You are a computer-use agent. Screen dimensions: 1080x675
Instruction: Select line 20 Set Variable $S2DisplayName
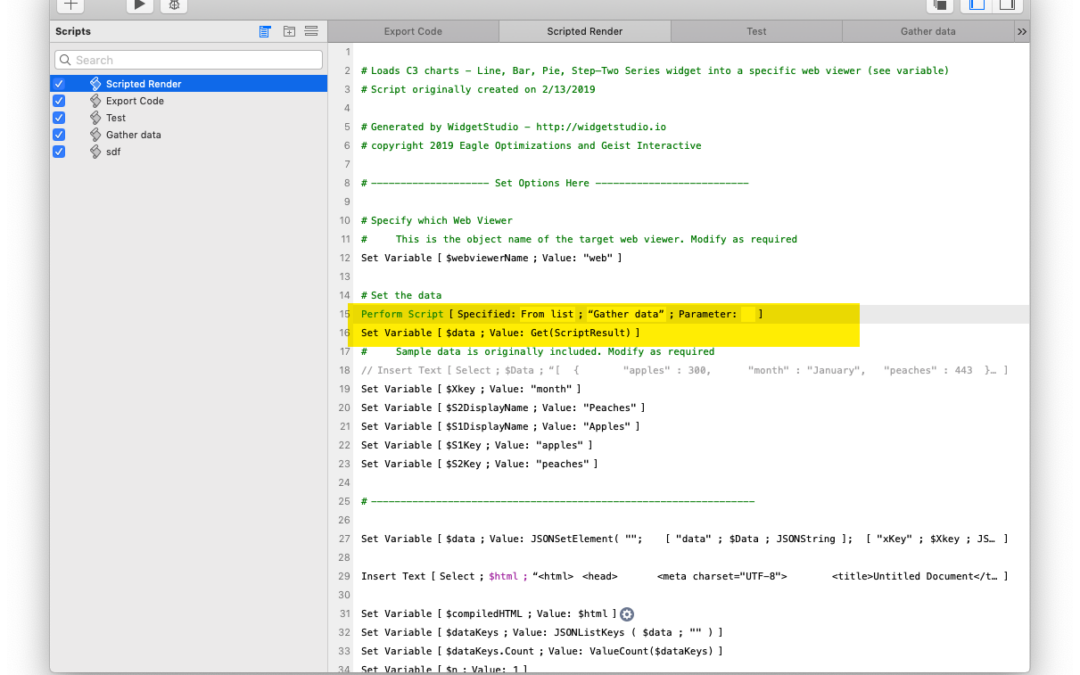click(503, 408)
